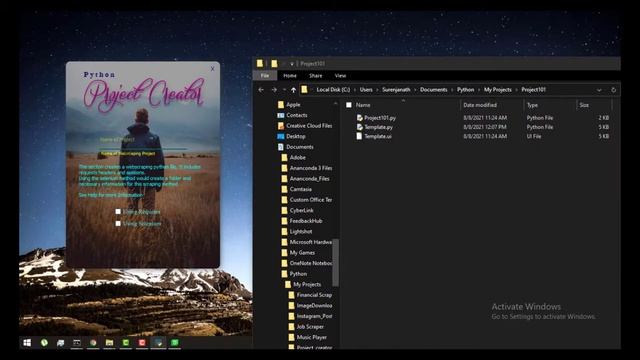640x360 pixels.
Task: Switch to the Home ribbon tab
Action: tap(290, 76)
